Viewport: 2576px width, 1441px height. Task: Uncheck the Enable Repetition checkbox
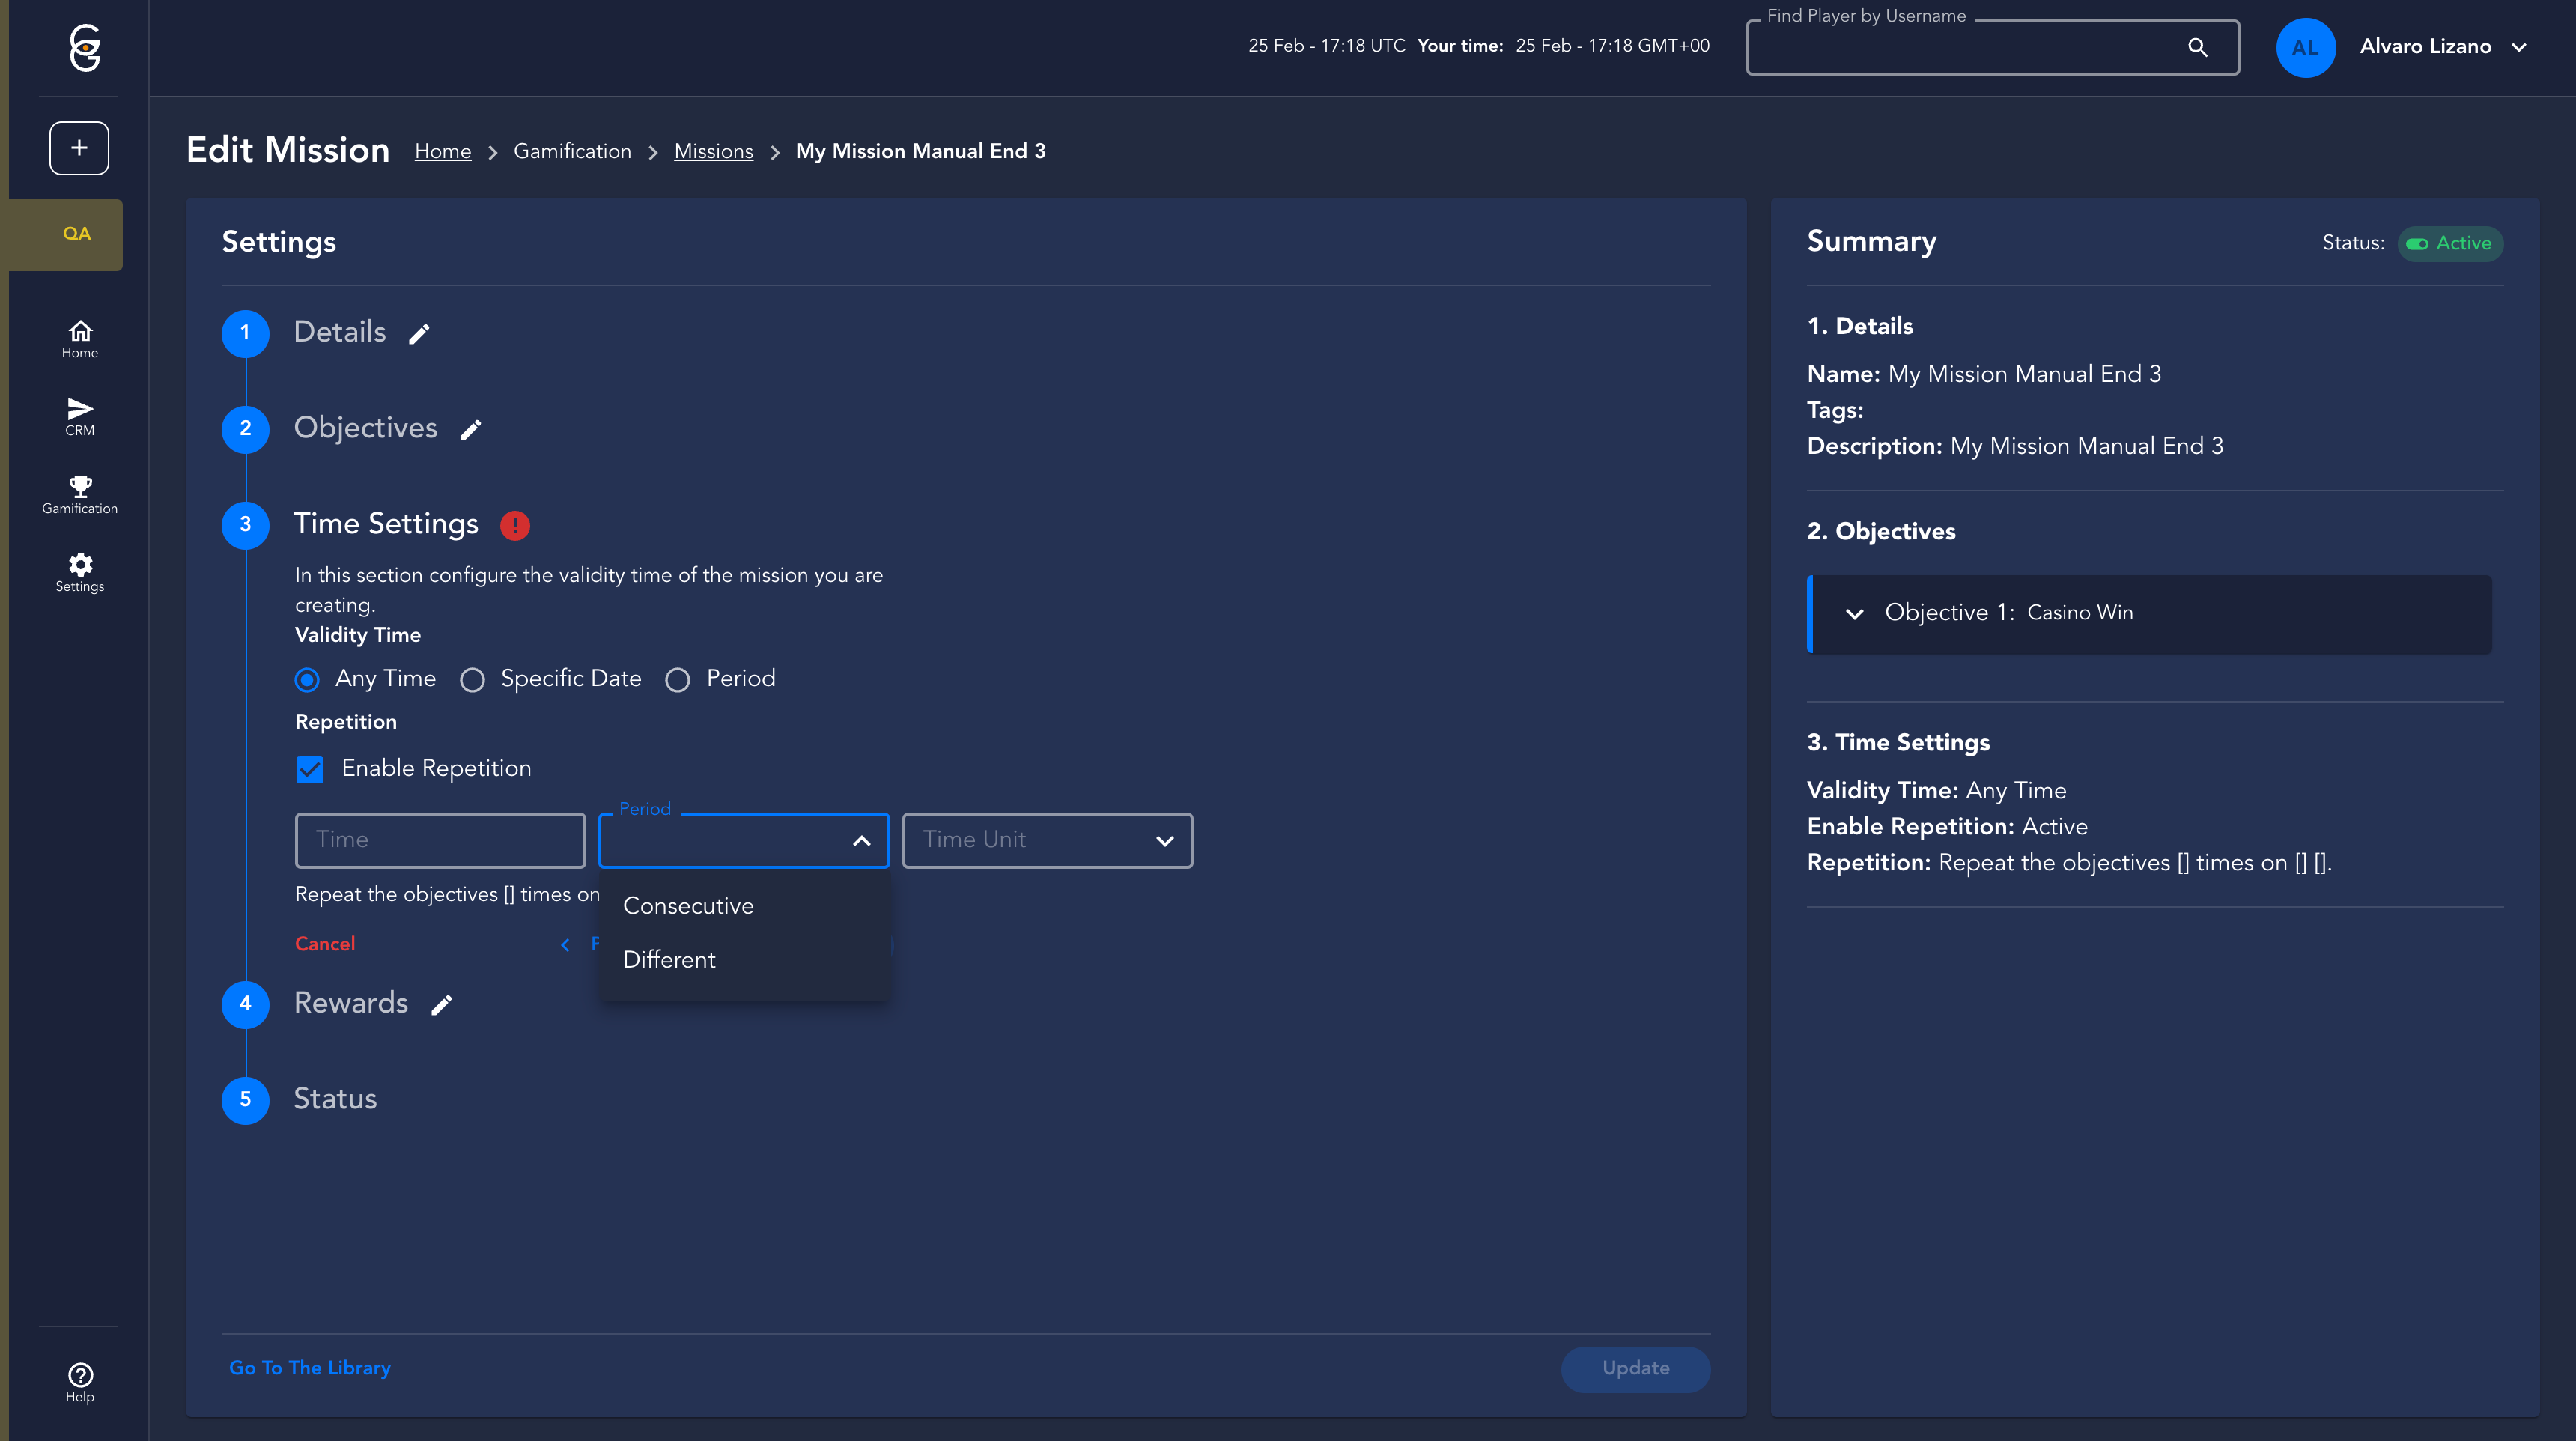tap(310, 769)
